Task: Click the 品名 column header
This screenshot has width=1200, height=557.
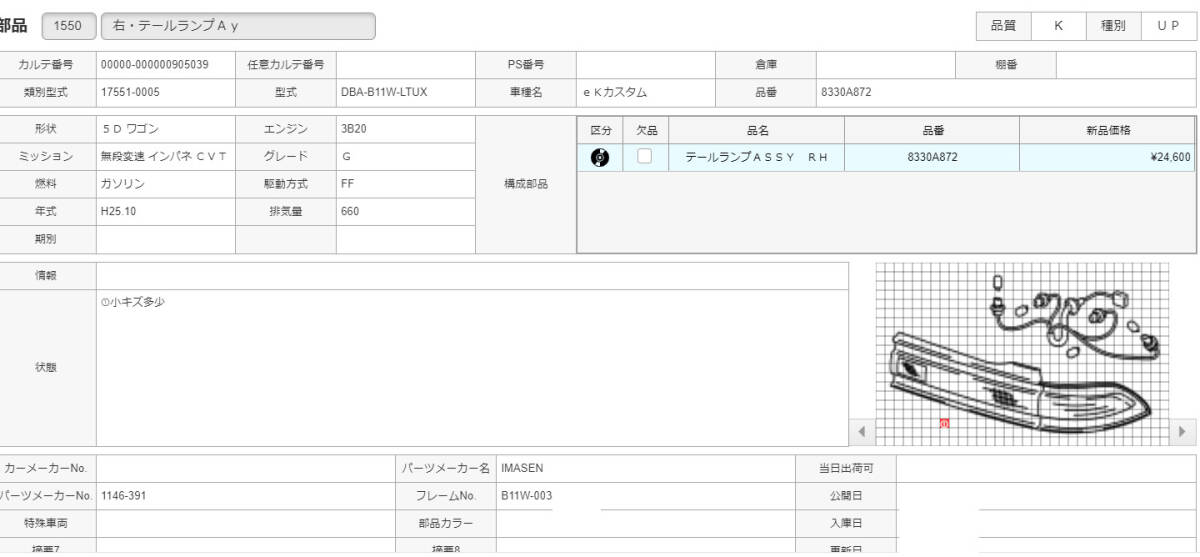Action: click(x=757, y=130)
